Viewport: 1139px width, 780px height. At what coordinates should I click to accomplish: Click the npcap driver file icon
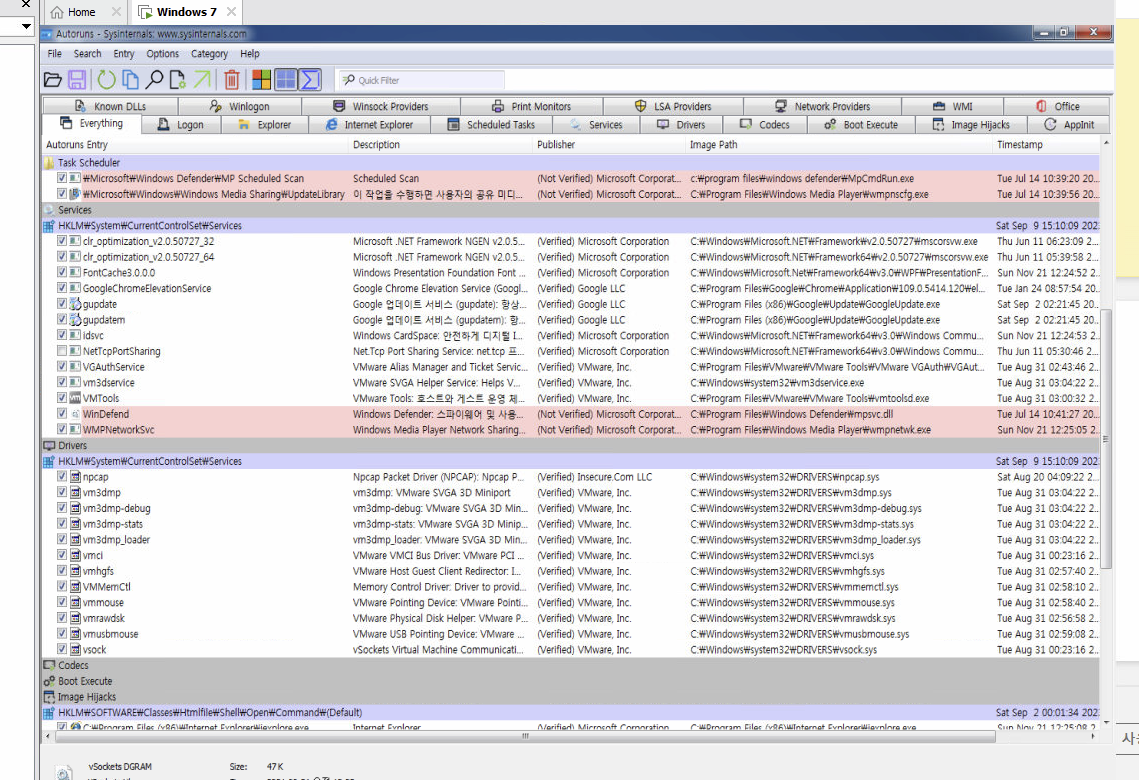click(x=75, y=477)
